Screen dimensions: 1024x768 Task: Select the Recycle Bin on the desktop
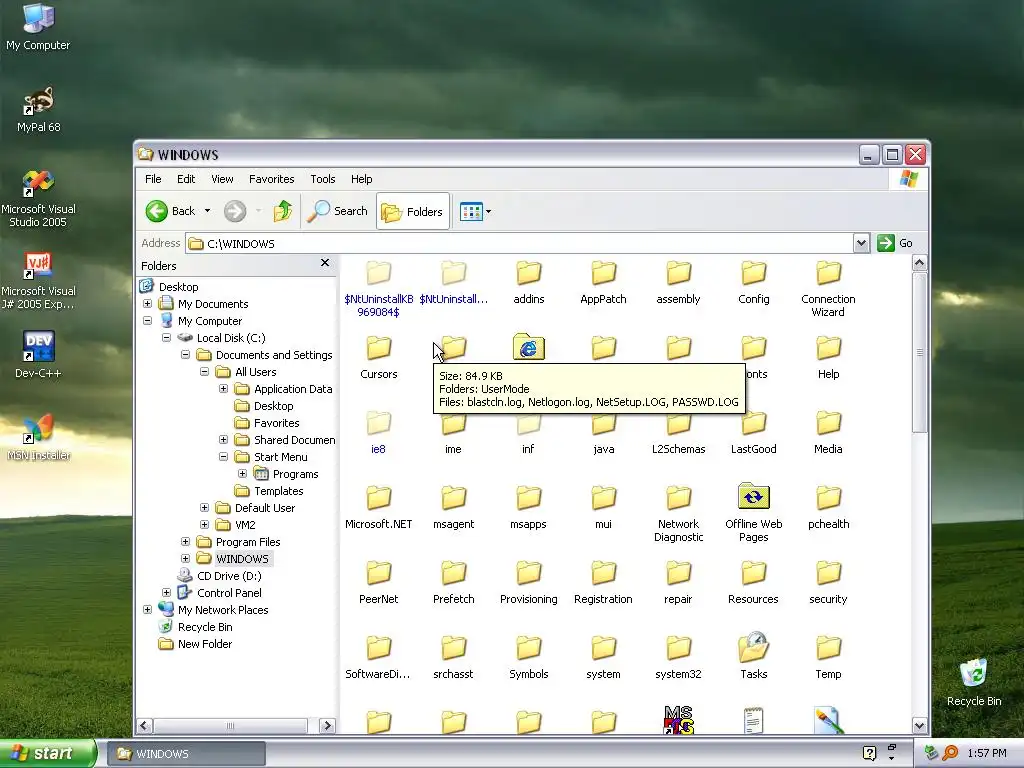pos(974,682)
